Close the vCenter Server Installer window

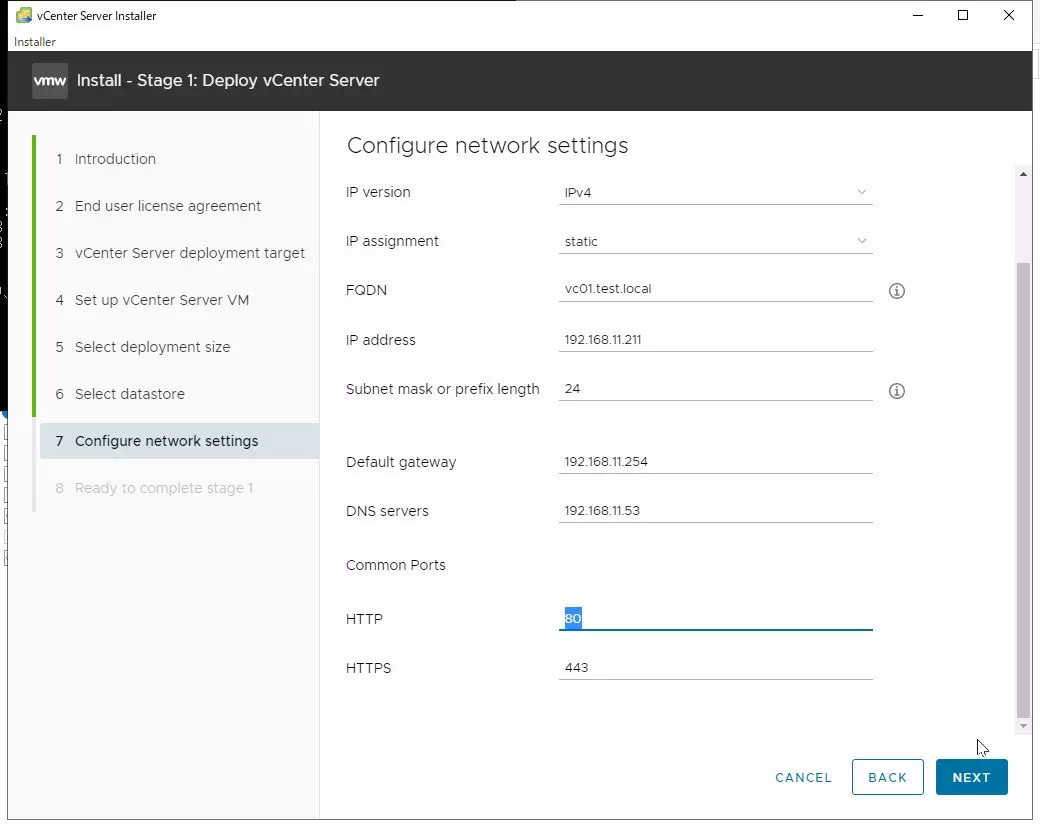coord(1009,15)
